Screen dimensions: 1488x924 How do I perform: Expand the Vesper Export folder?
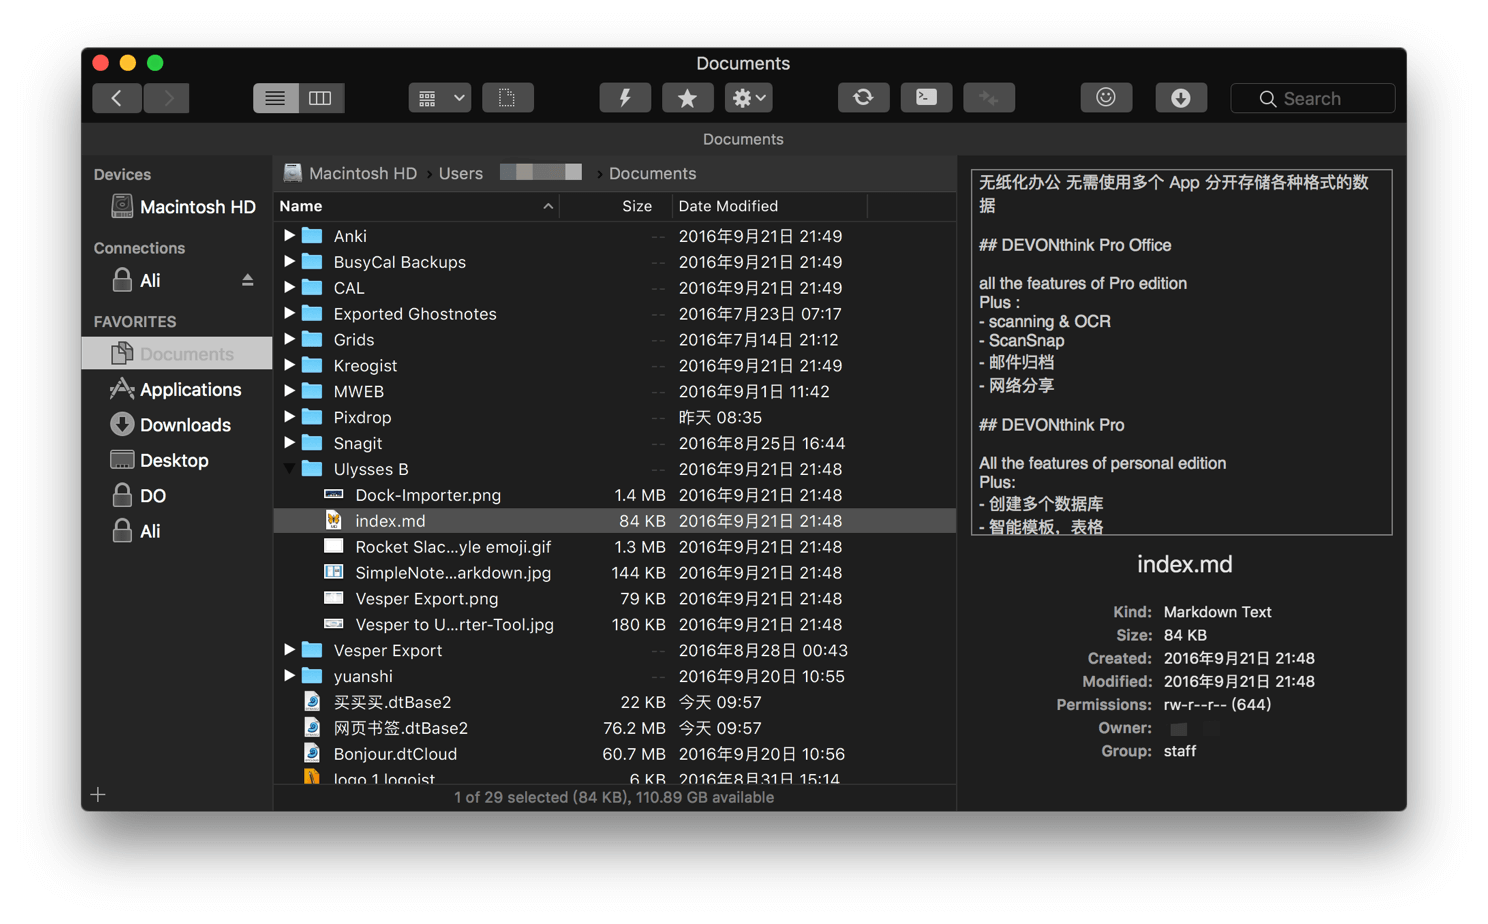click(x=289, y=651)
